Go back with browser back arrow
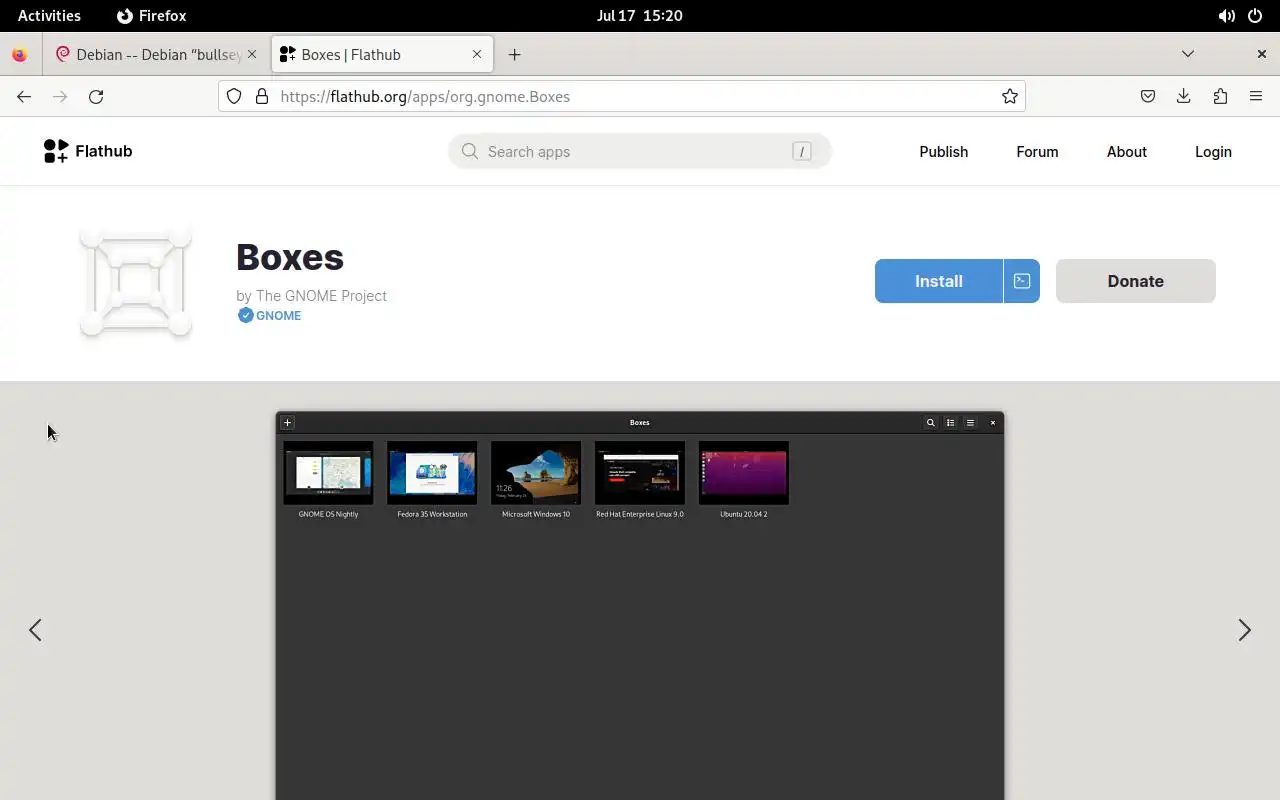This screenshot has height=800, width=1280. [x=24, y=96]
